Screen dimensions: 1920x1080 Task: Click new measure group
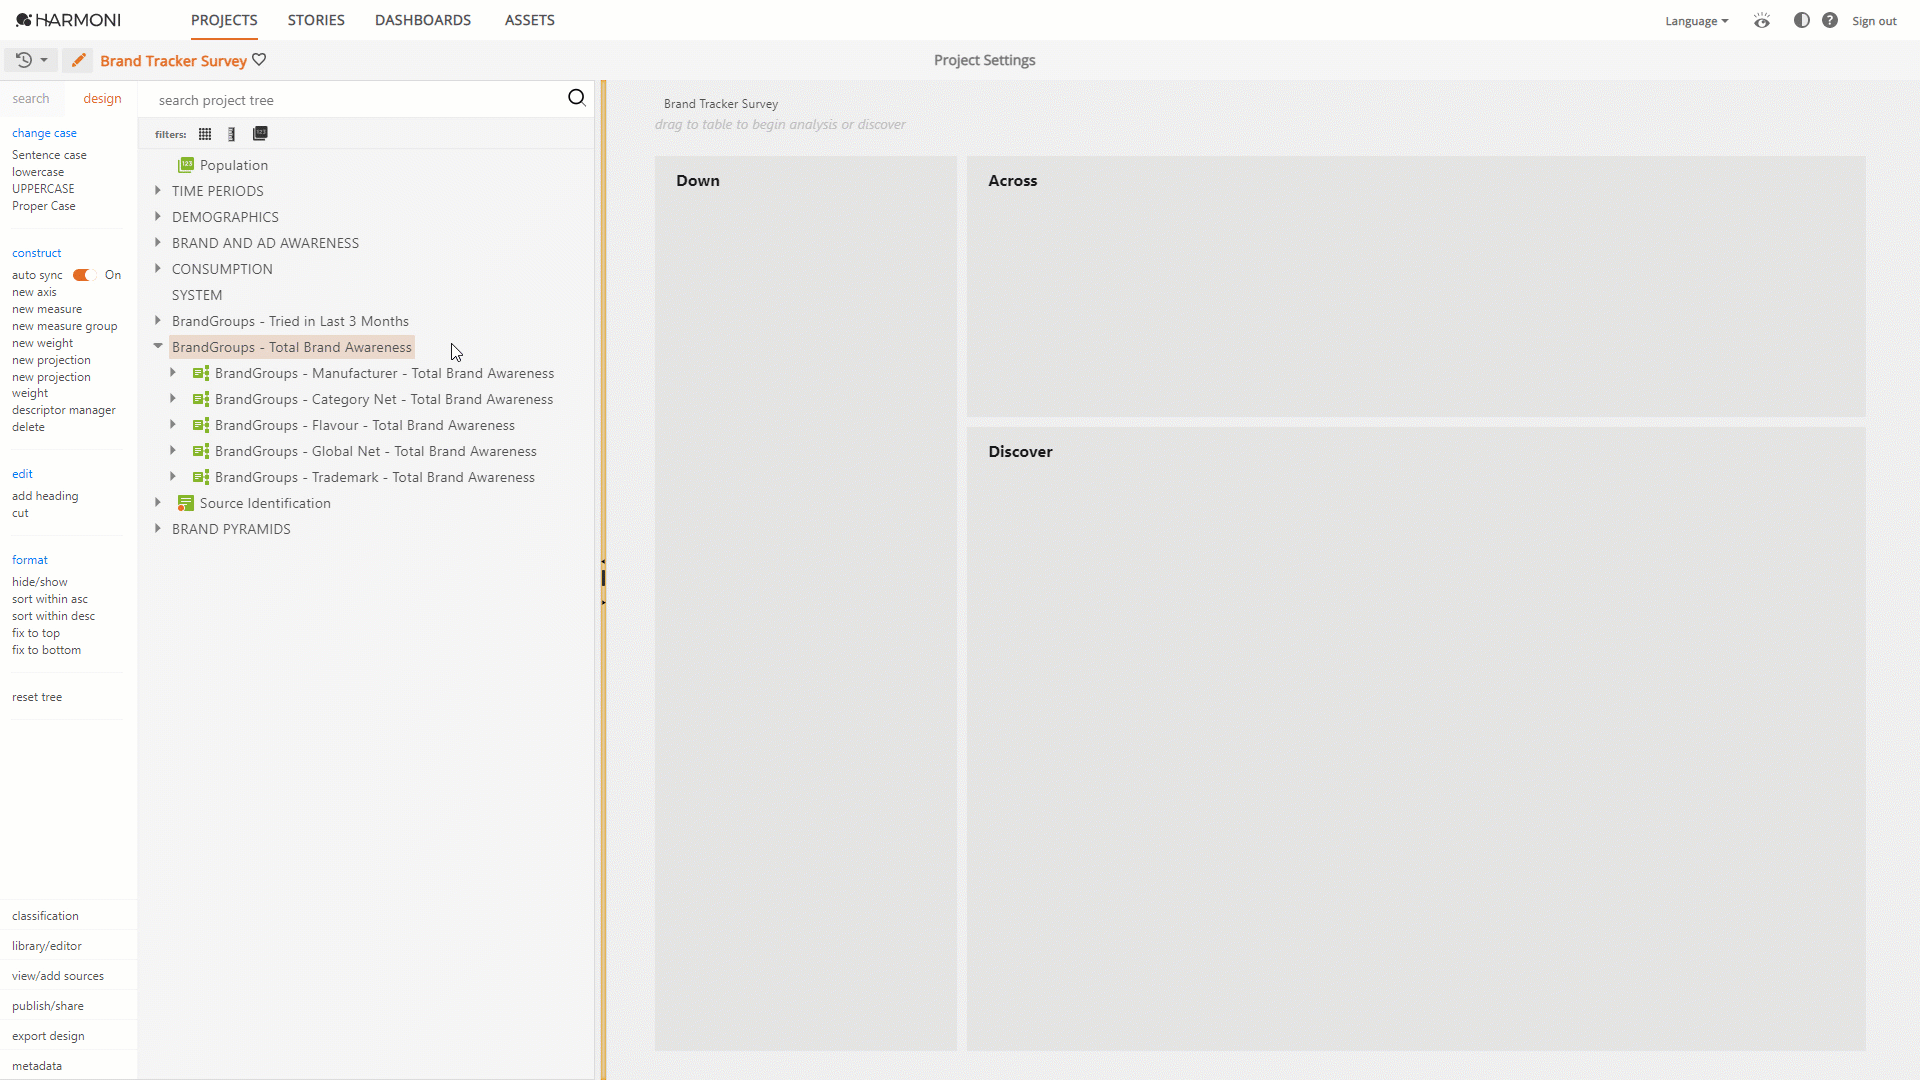[65, 326]
